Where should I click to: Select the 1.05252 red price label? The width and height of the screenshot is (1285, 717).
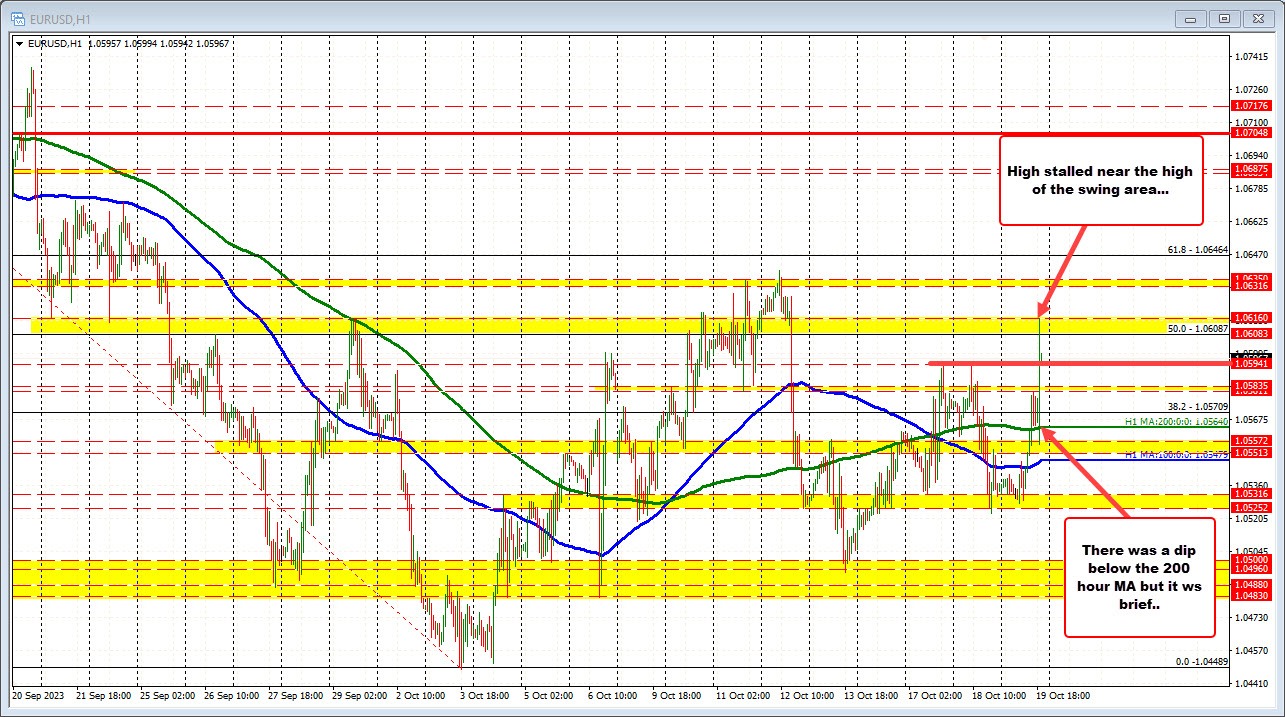pos(1252,507)
